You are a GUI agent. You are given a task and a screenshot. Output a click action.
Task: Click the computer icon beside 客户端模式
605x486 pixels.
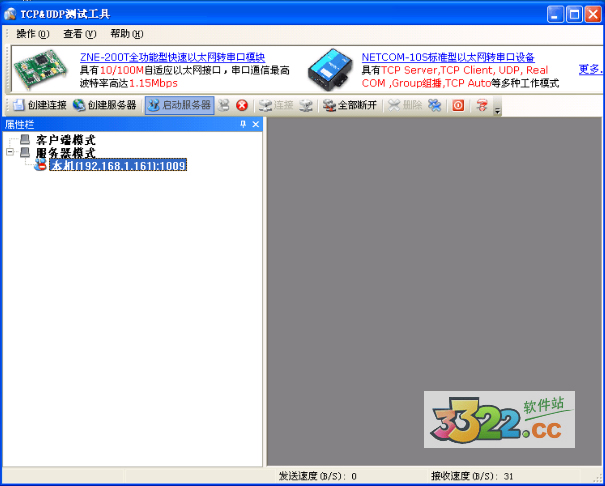pos(25,139)
